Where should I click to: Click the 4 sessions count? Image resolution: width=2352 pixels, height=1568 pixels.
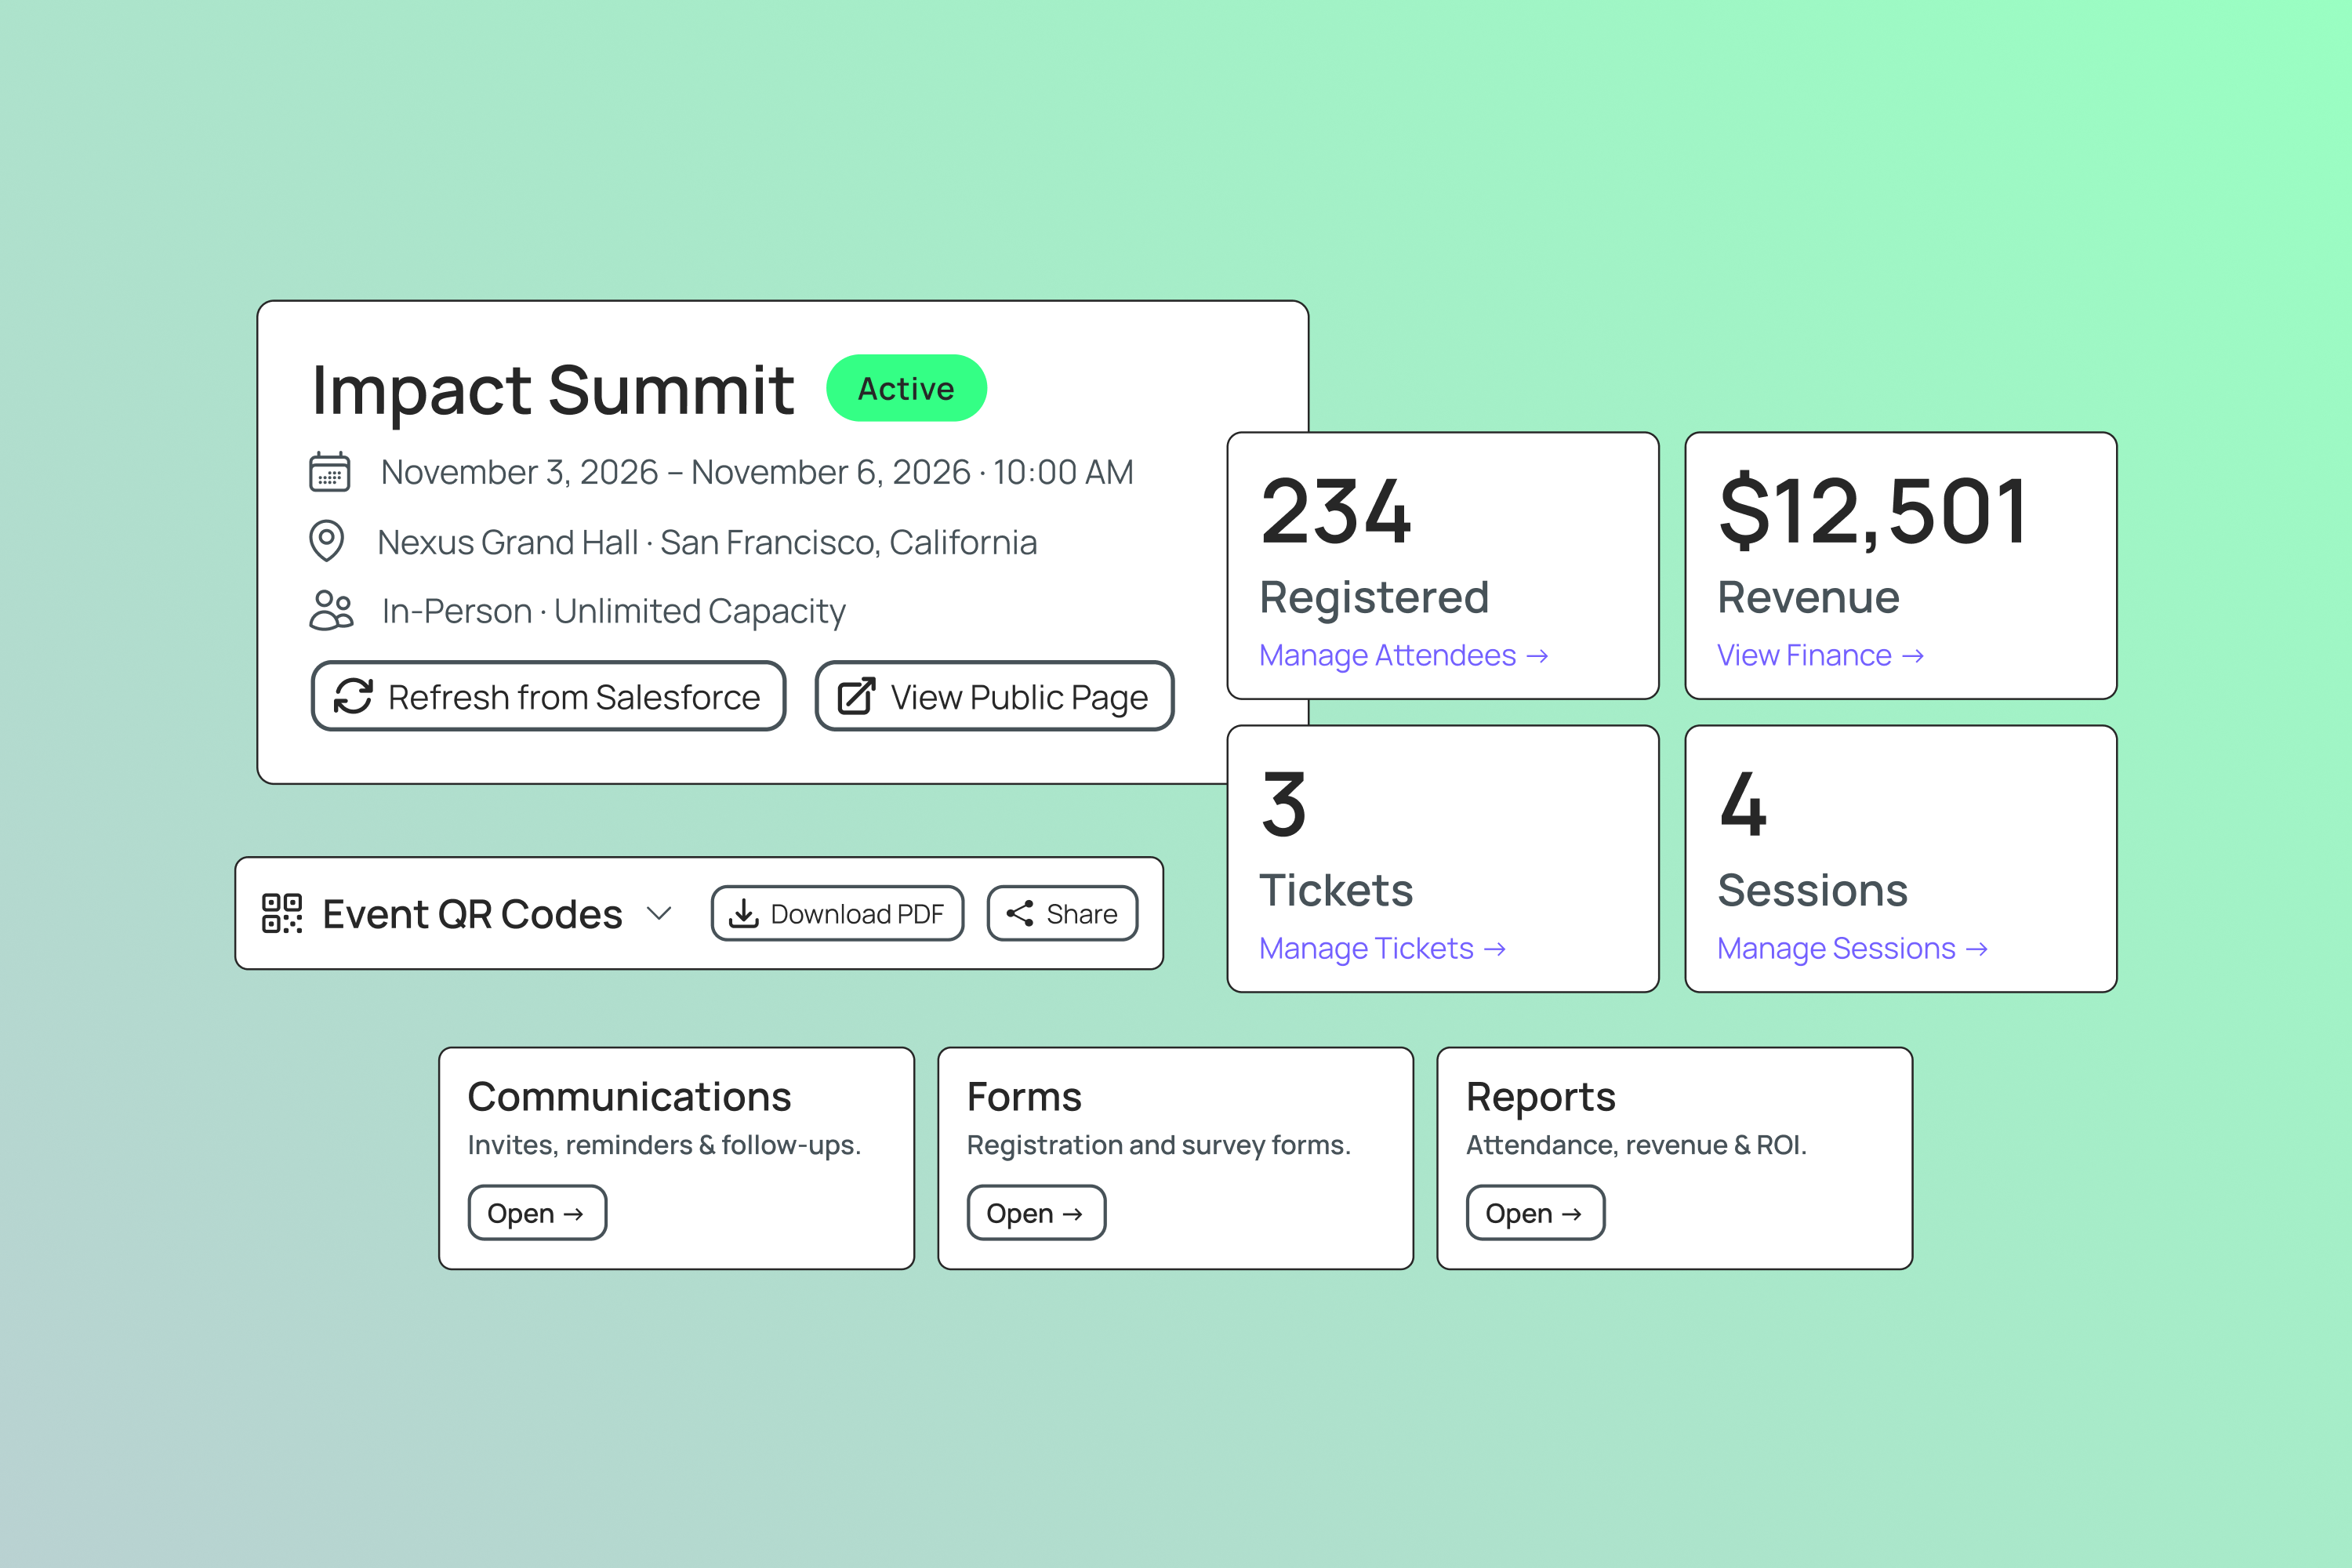click(1743, 804)
